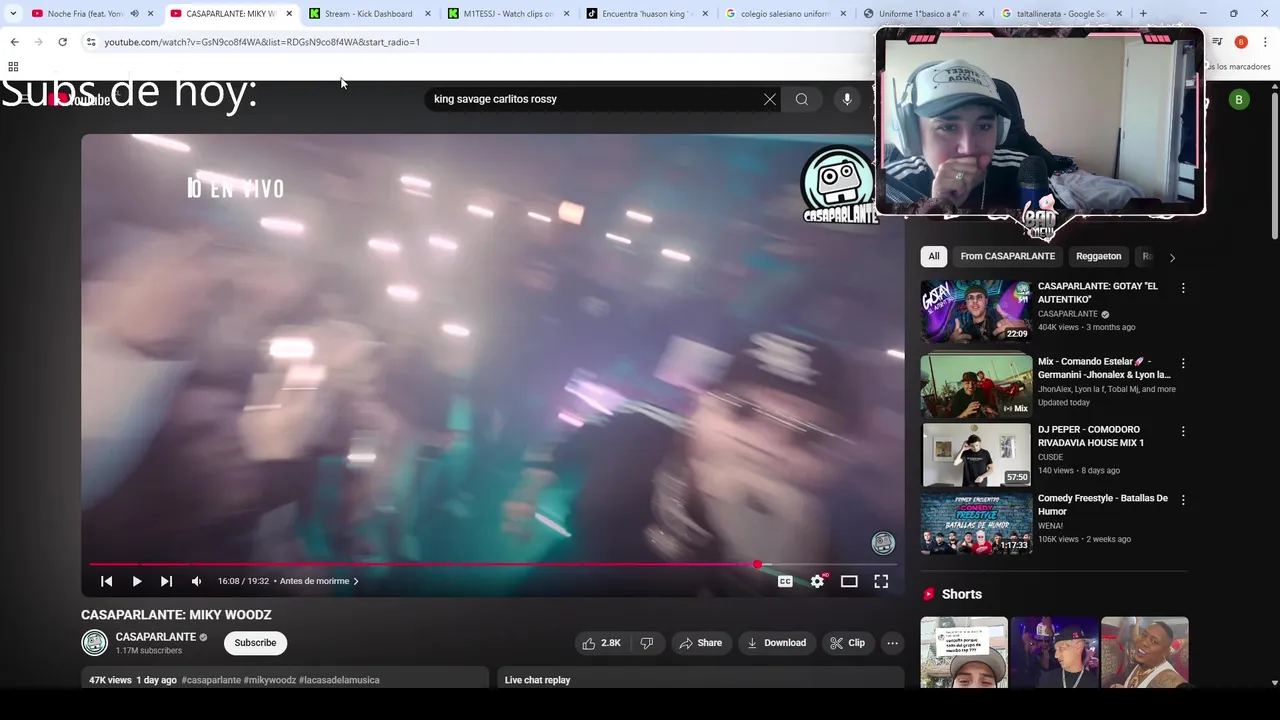The height and width of the screenshot is (720, 1280).
Task: Enter fullscreen mode
Action: coord(881,581)
